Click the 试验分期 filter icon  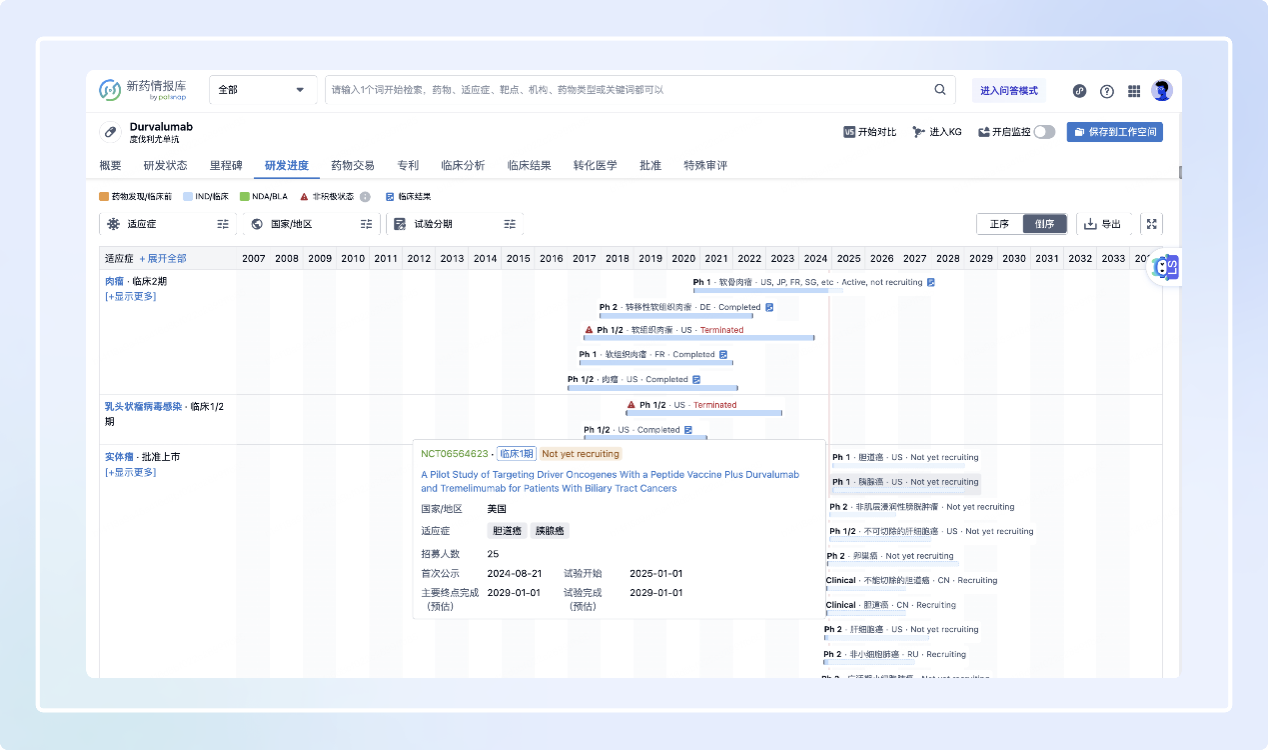click(x=400, y=224)
